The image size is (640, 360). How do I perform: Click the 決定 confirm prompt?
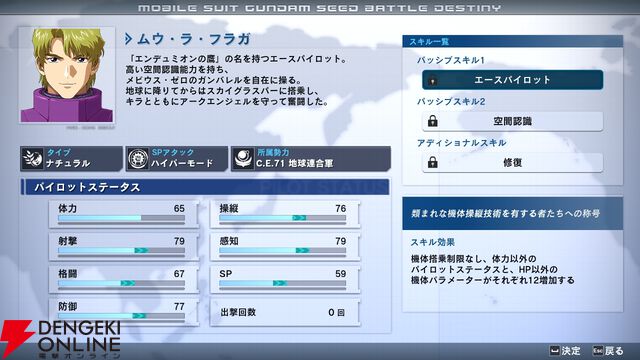click(565, 351)
